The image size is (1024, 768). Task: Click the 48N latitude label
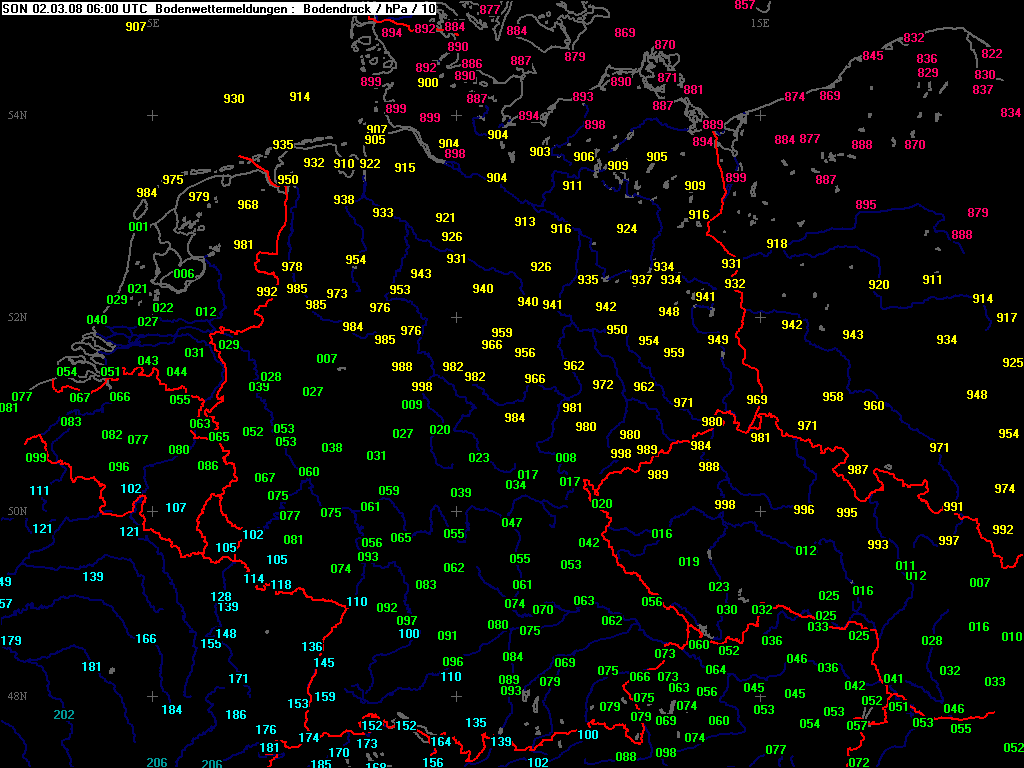click(17, 696)
